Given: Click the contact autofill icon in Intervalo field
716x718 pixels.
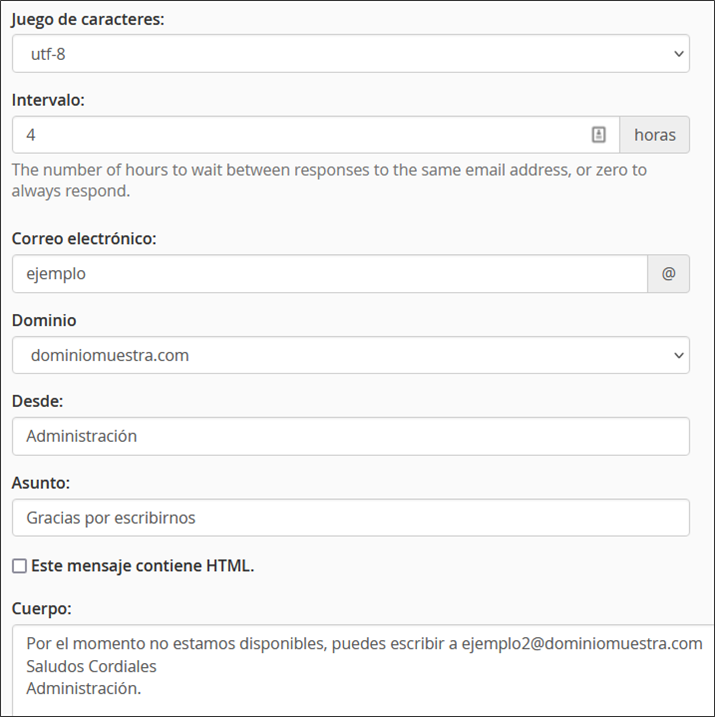Looking at the screenshot, I should point(598,135).
